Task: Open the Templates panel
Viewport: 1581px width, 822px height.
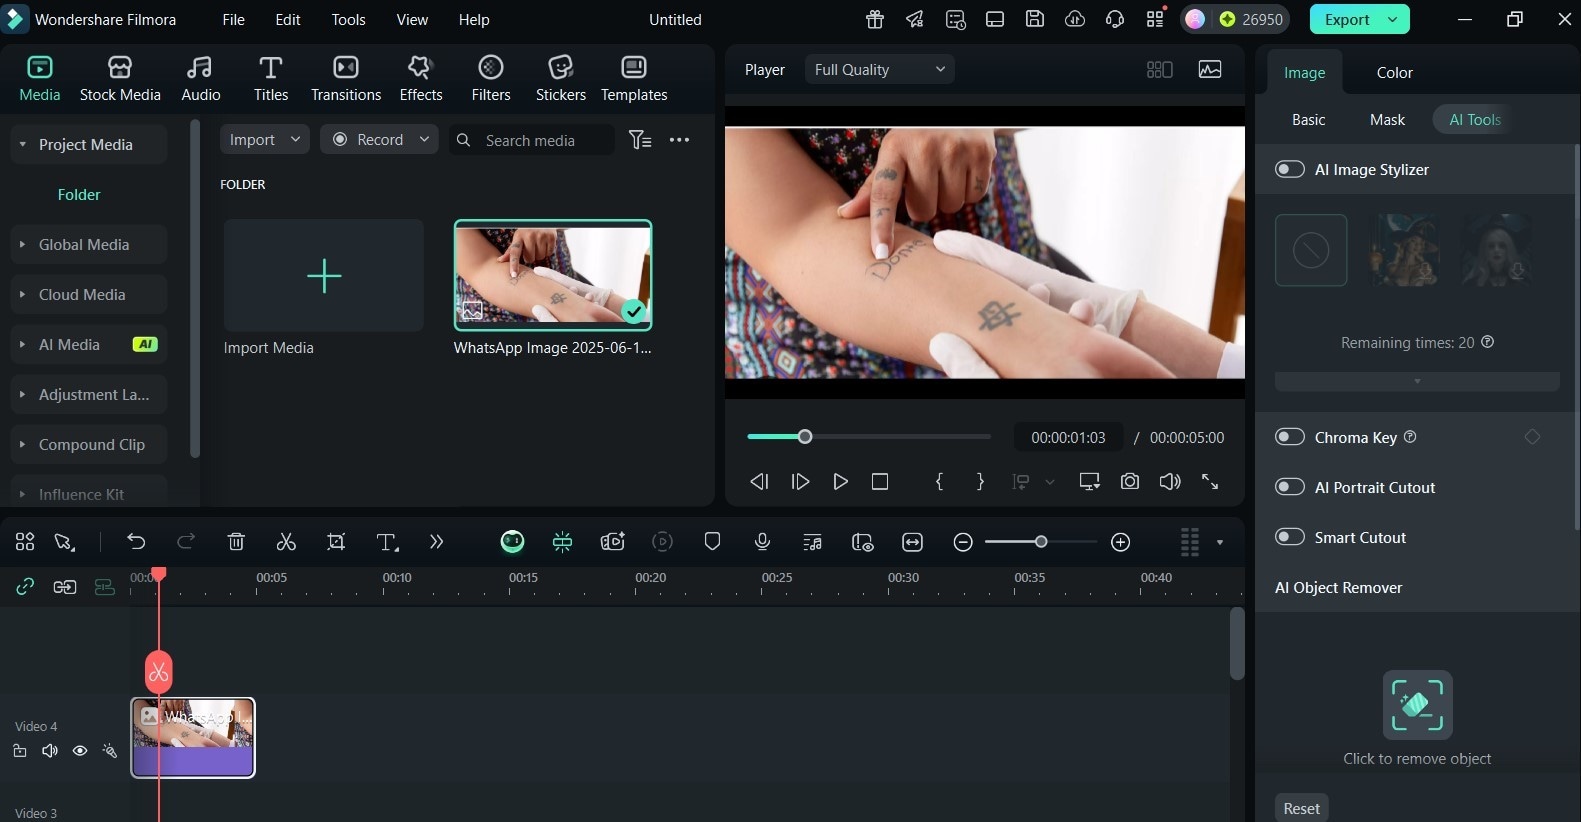Action: [634, 78]
